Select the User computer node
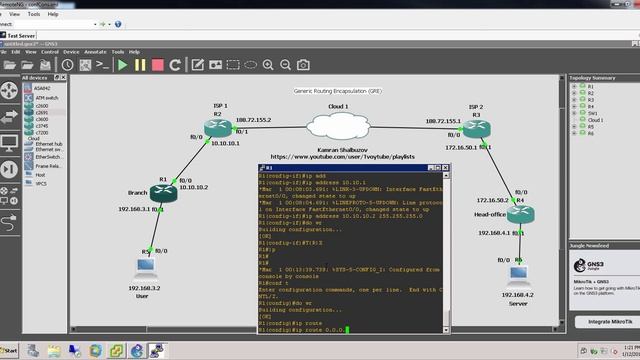Viewport: 640px width, 360px height. click(146, 268)
